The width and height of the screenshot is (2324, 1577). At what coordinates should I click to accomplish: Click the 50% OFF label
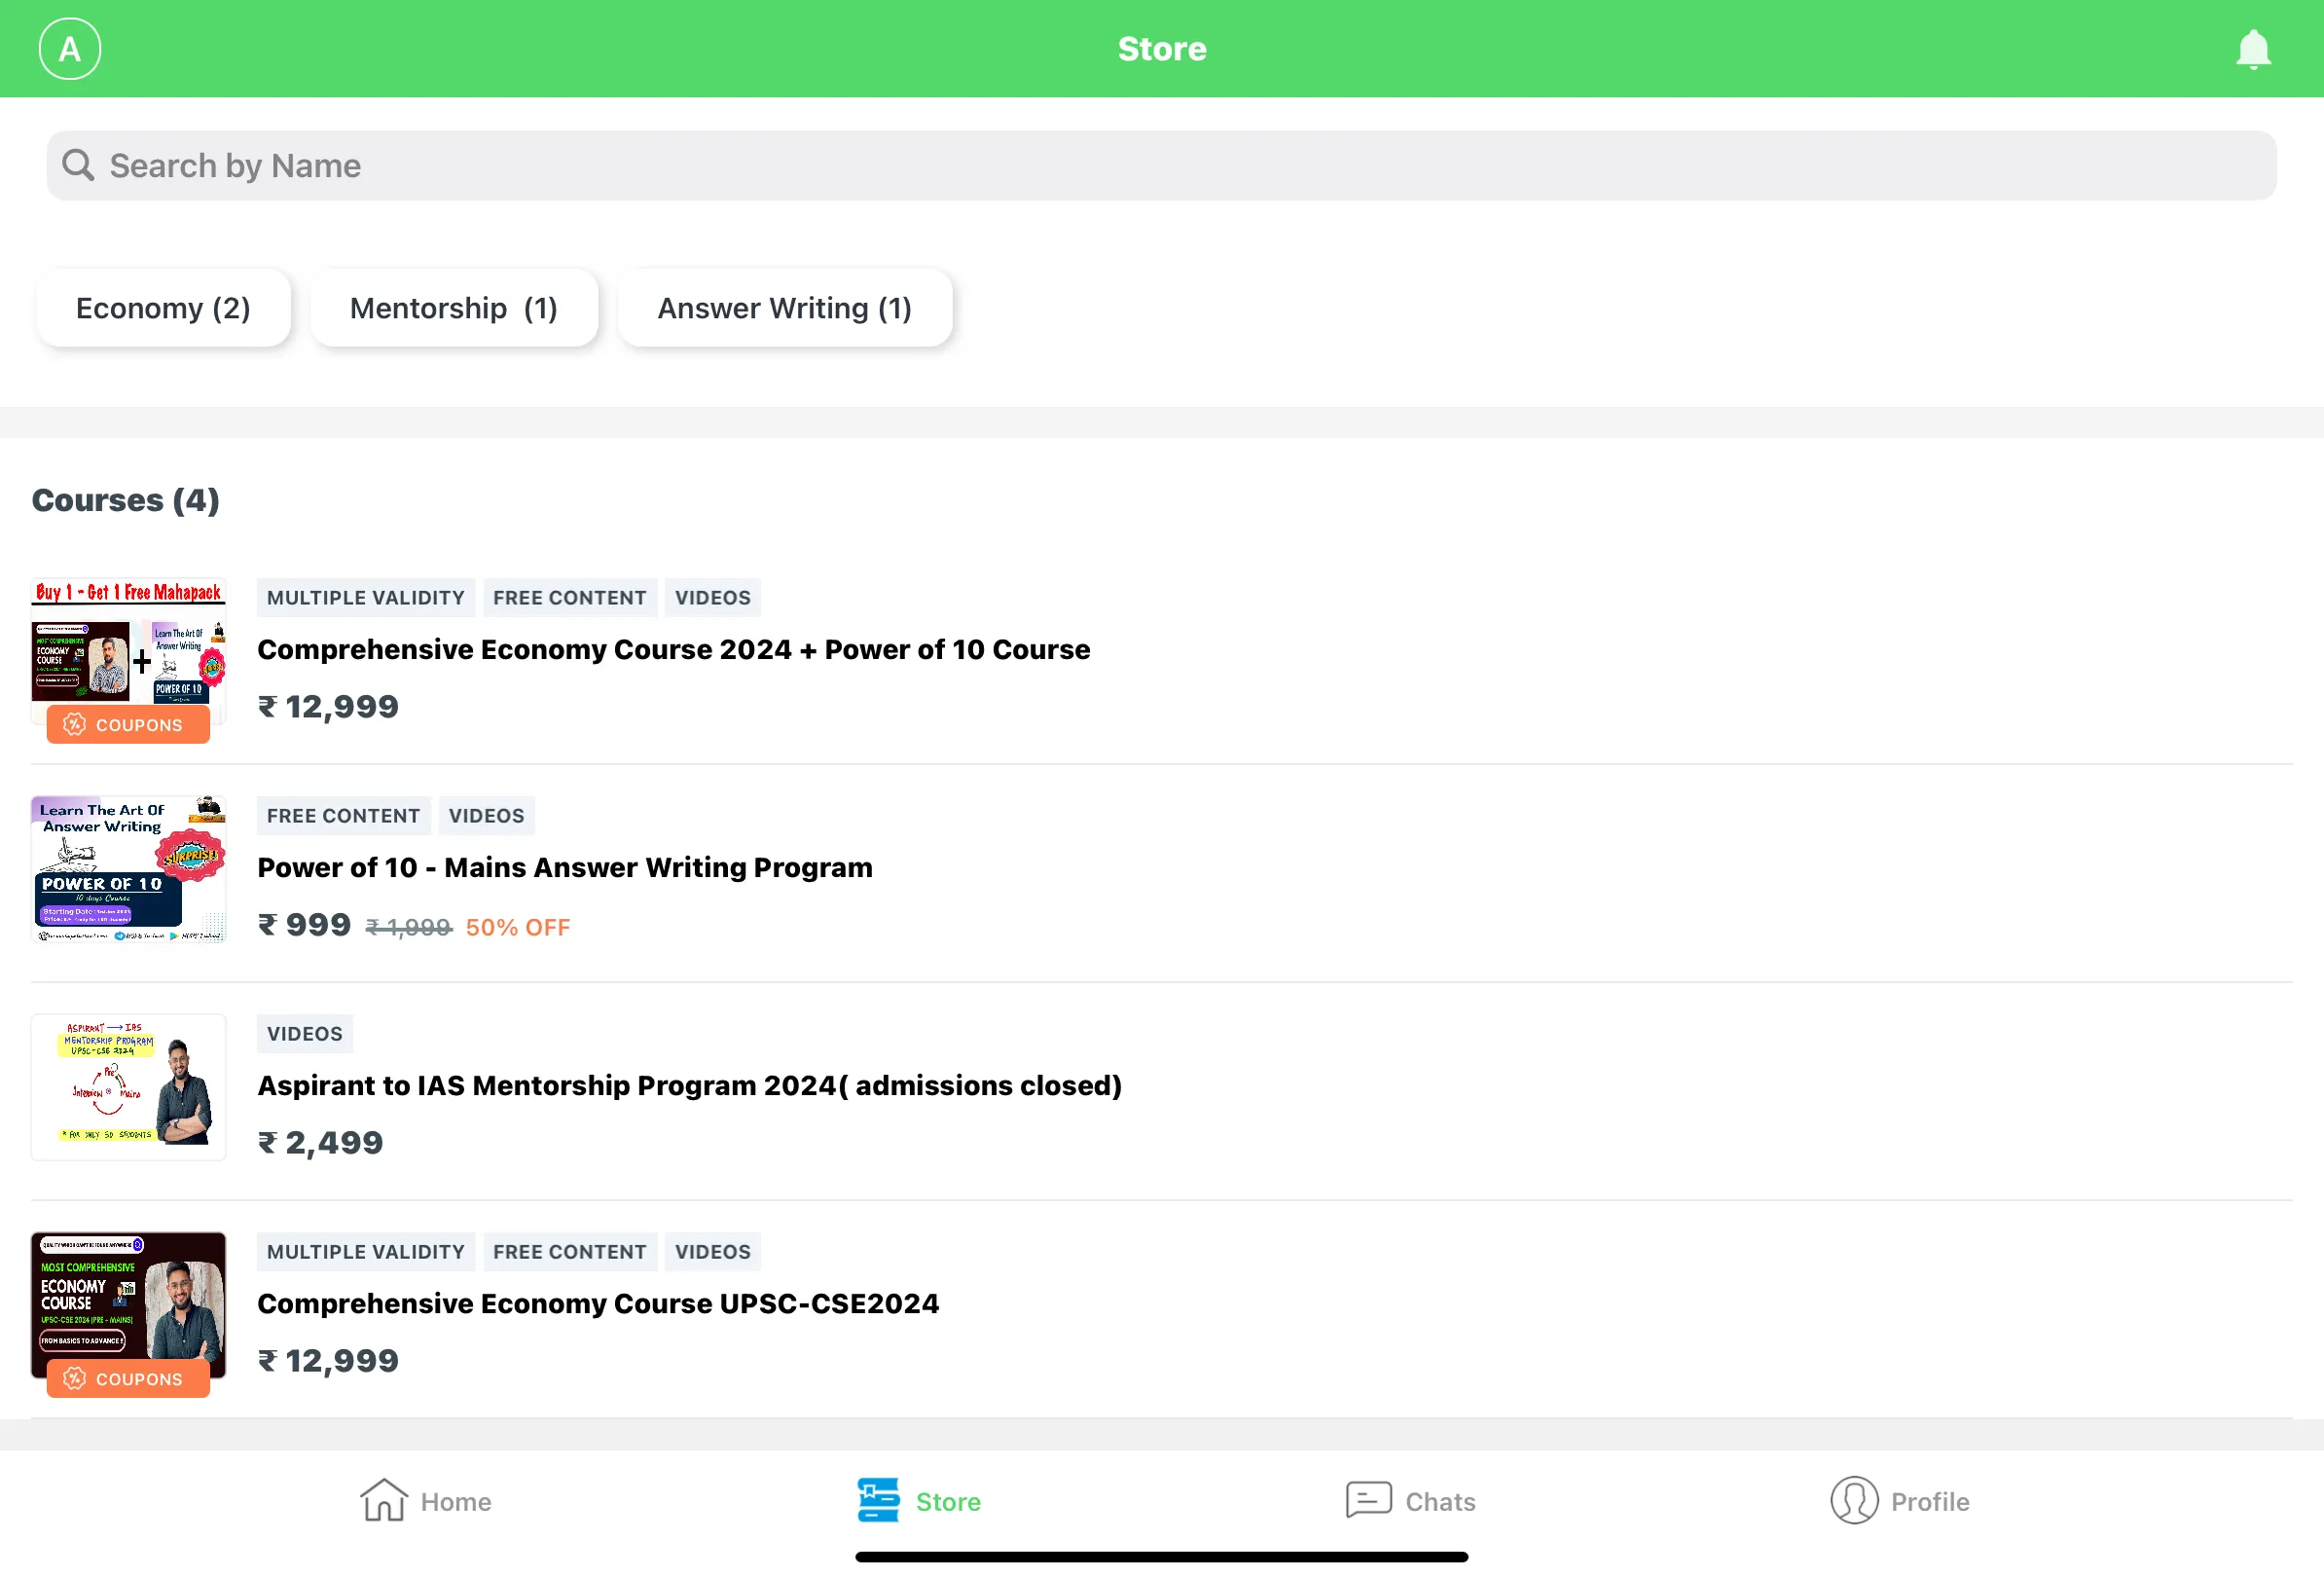(518, 928)
